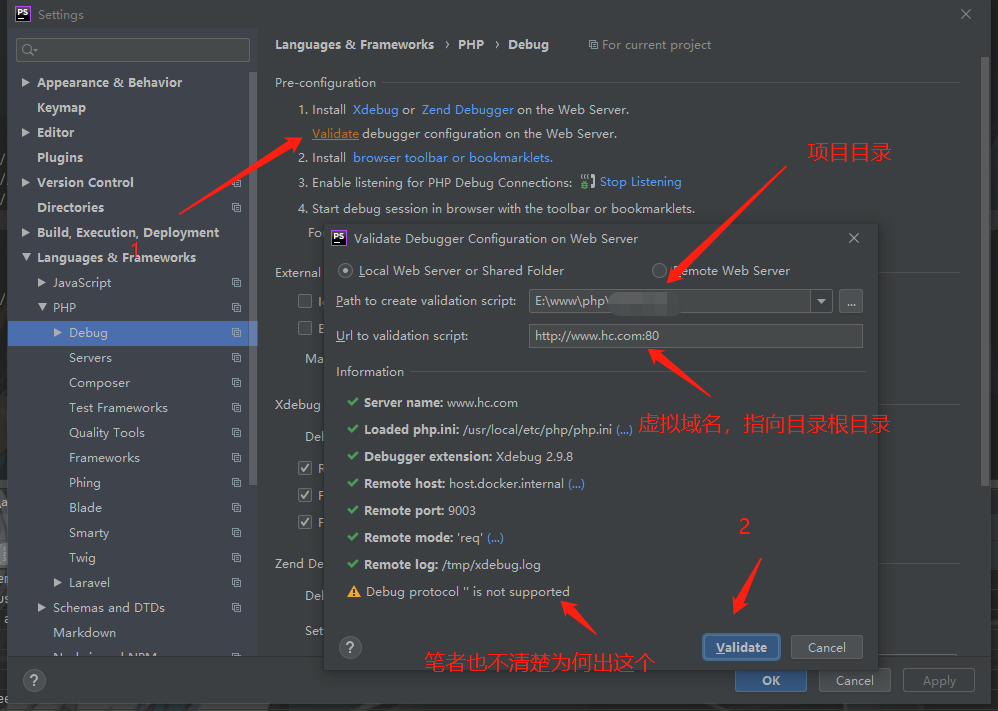Click project-level icon beside Phing row
The width and height of the screenshot is (998, 711).
point(237,482)
